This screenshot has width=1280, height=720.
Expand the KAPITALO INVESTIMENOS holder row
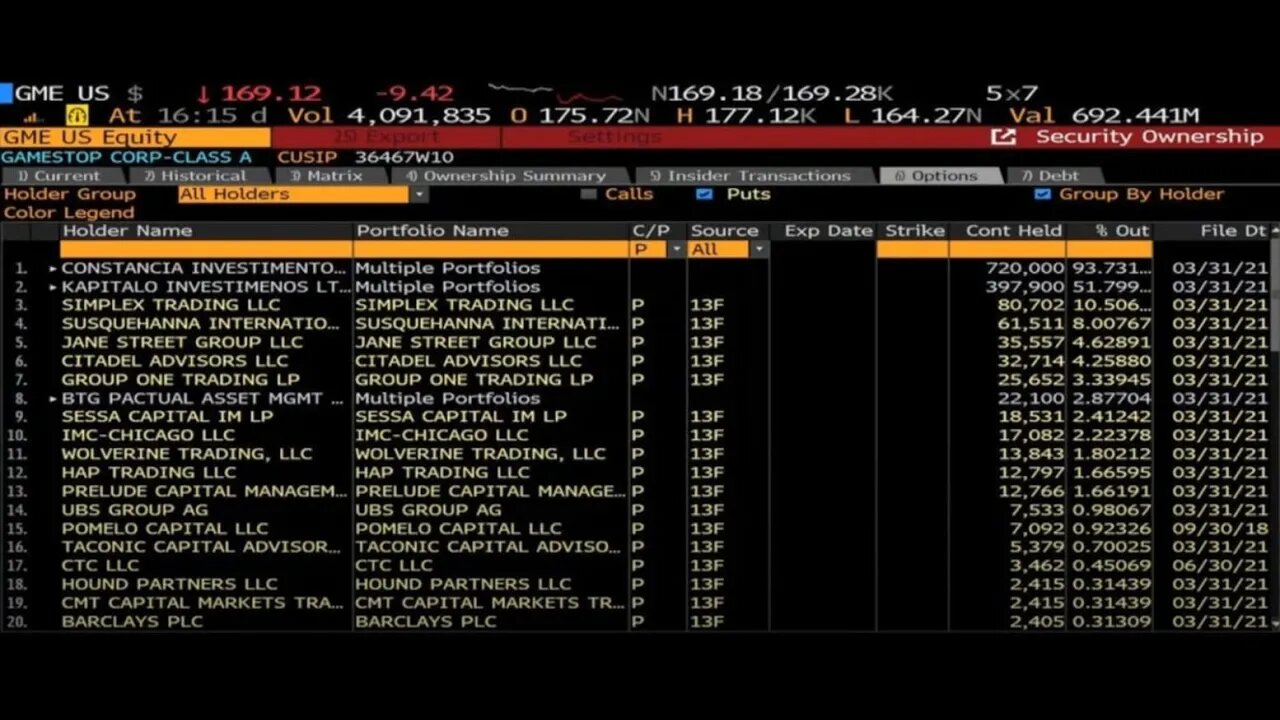click(x=53, y=287)
